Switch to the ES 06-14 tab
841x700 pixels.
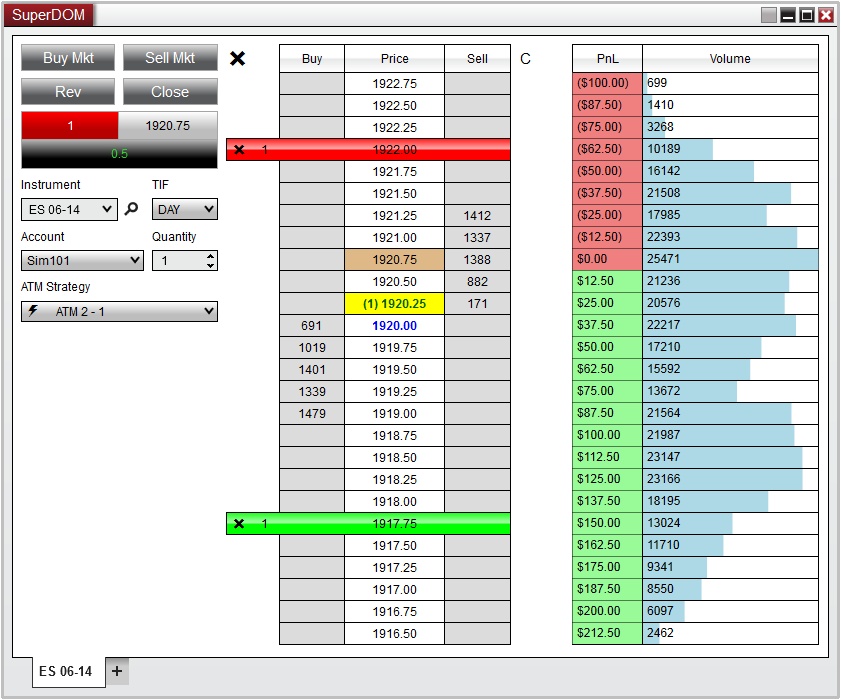[x=66, y=671]
